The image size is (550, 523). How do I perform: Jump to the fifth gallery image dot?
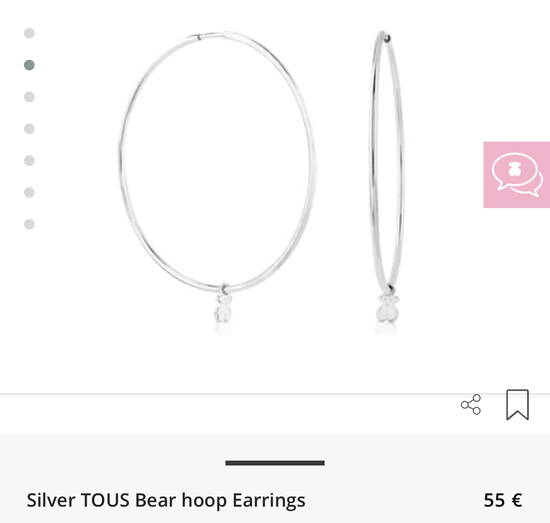pyautogui.click(x=29, y=160)
